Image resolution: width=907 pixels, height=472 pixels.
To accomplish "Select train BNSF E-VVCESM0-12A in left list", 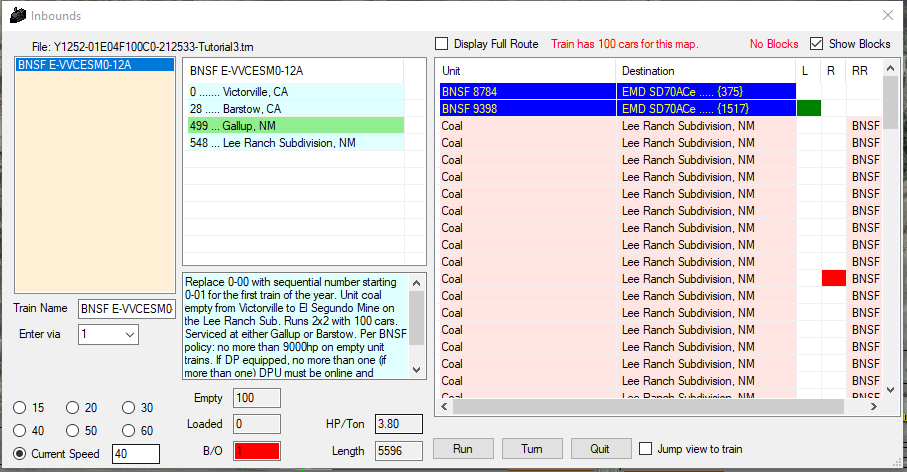I will point(95,65).
